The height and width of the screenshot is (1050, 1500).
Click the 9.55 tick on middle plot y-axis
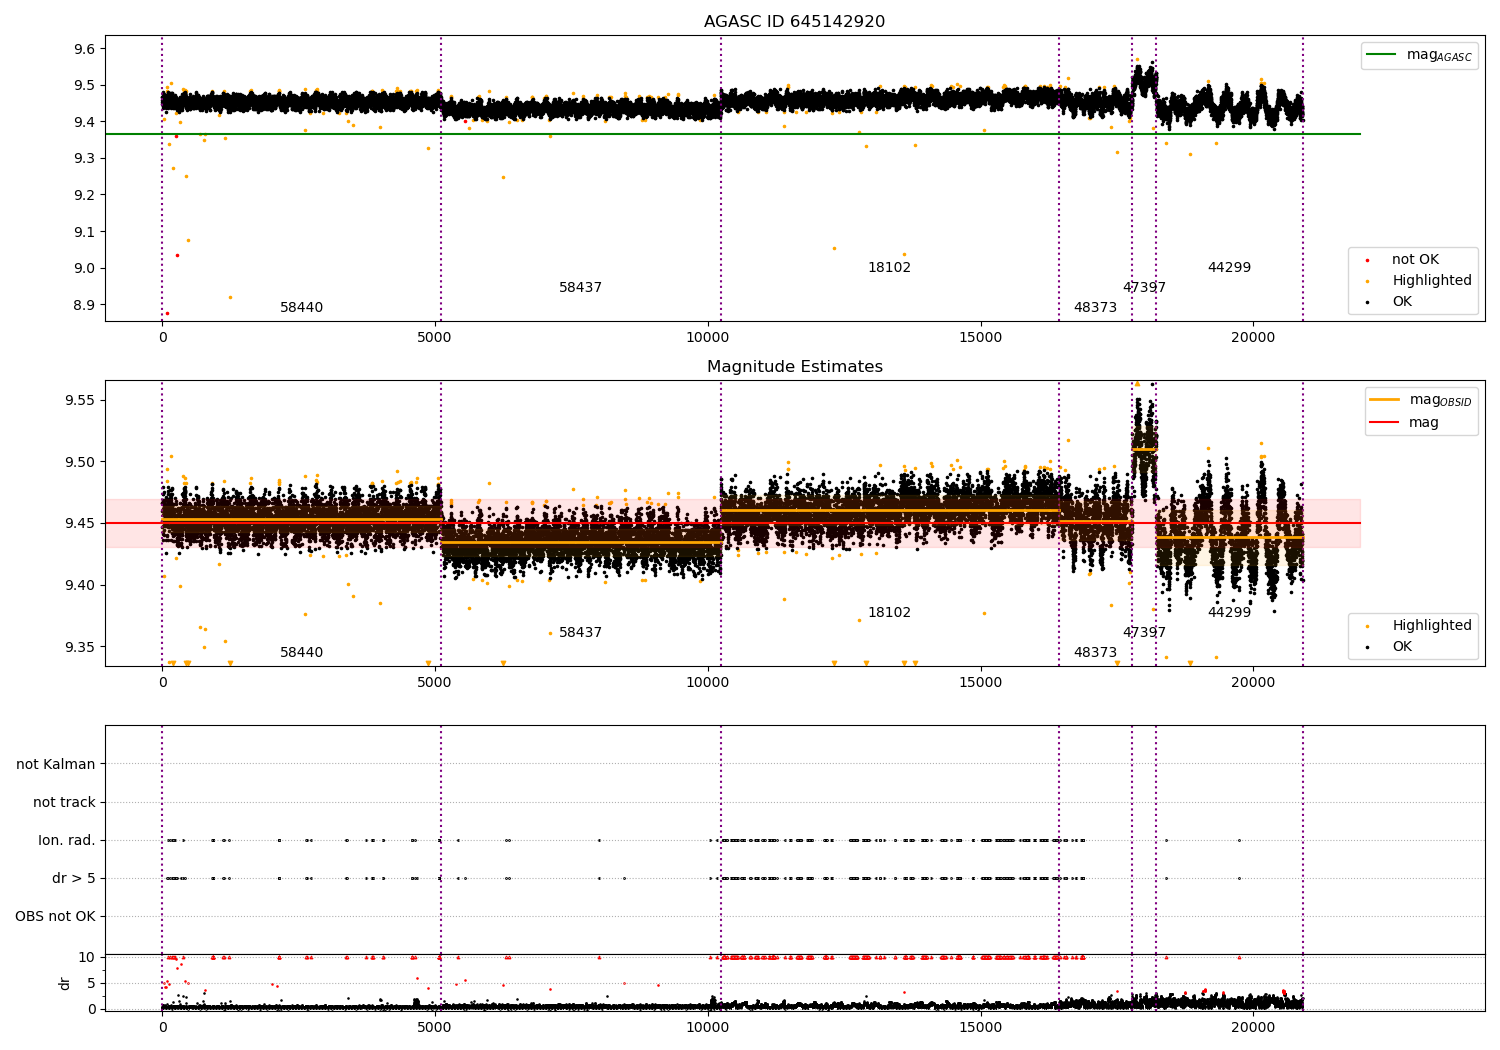[82, 400]
